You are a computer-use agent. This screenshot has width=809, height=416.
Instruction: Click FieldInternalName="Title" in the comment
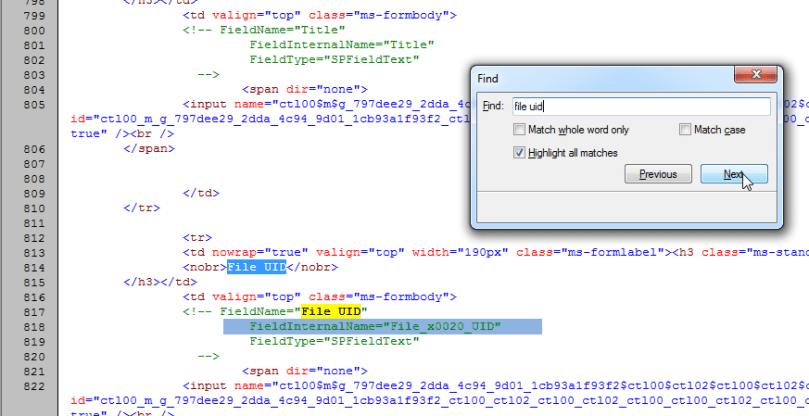341,45
